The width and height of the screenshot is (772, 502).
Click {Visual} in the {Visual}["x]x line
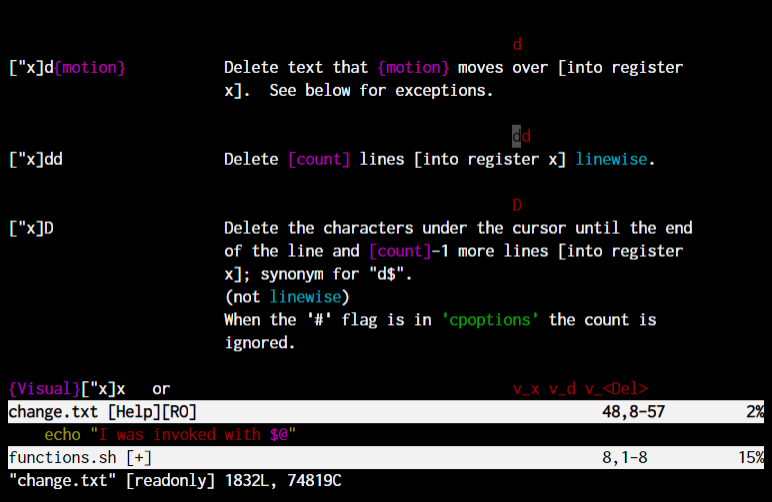coord(44,389)
